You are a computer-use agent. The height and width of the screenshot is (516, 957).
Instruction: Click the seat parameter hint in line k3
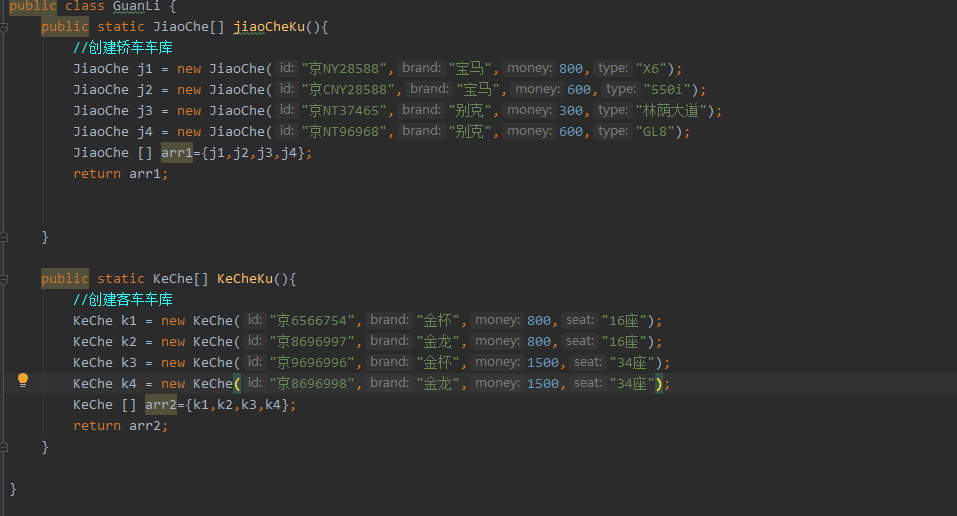tap(588, 362)
